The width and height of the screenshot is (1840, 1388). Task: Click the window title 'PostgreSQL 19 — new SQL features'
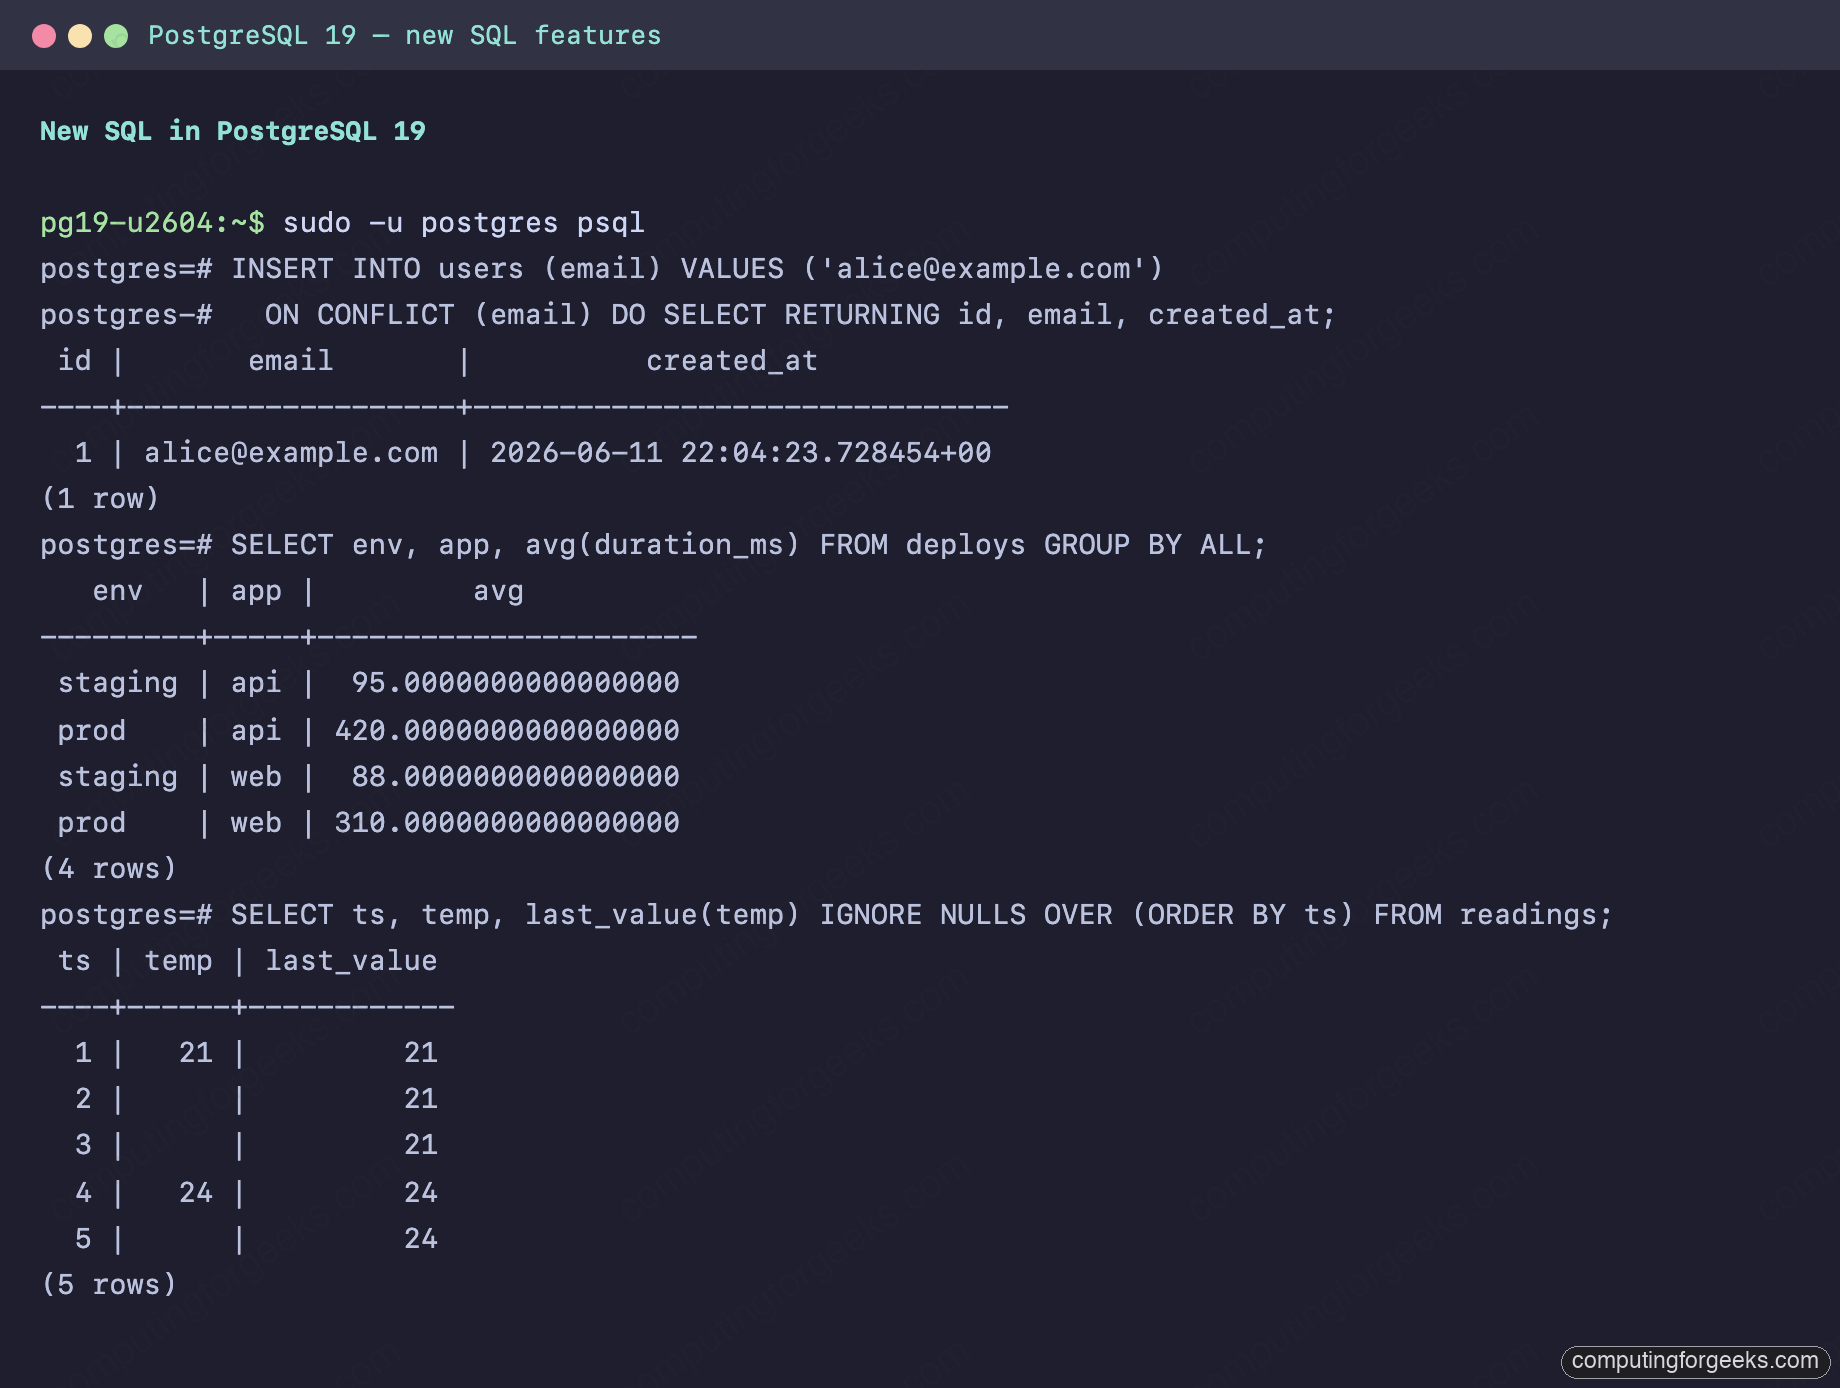pos(405,36)
